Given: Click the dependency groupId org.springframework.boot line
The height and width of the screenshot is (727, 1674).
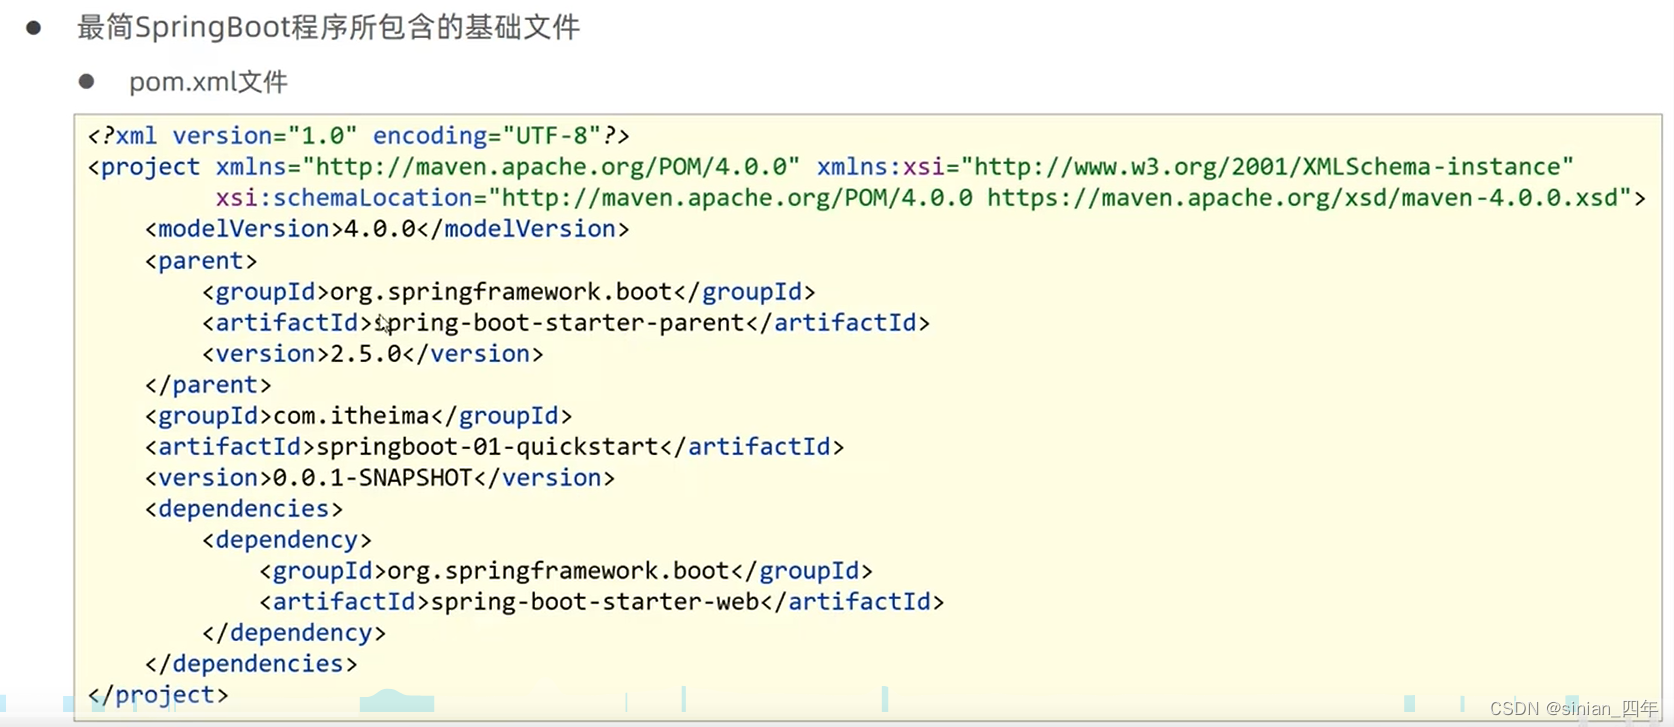Looking at the screenshot, I should click(566, 571).
